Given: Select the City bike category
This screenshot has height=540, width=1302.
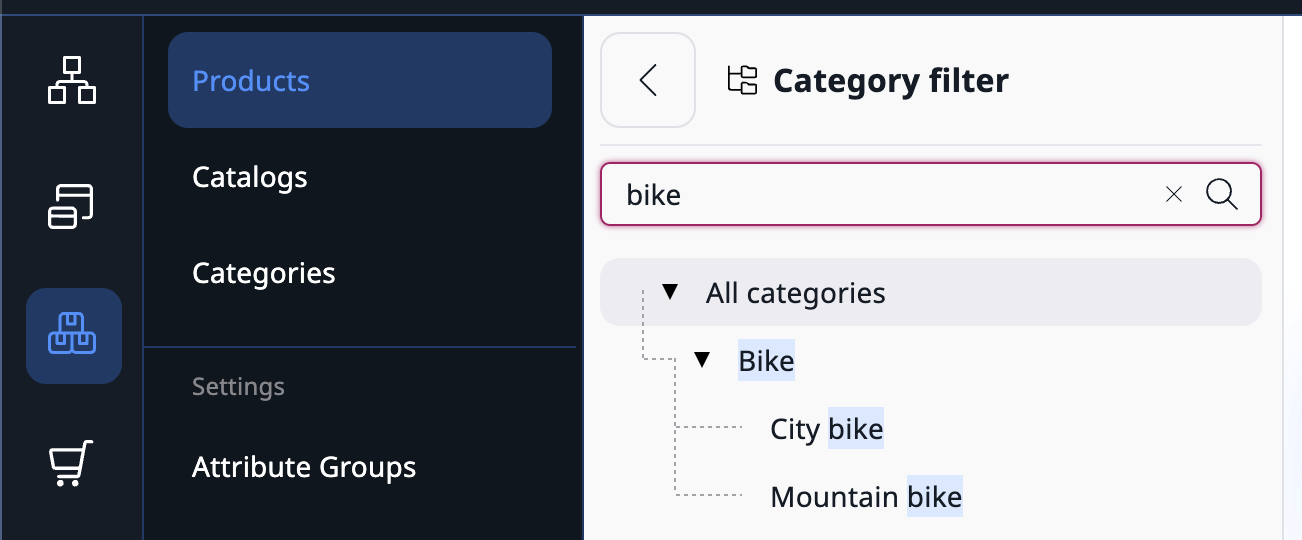Looking at the screenshot, I should (827, 429).
